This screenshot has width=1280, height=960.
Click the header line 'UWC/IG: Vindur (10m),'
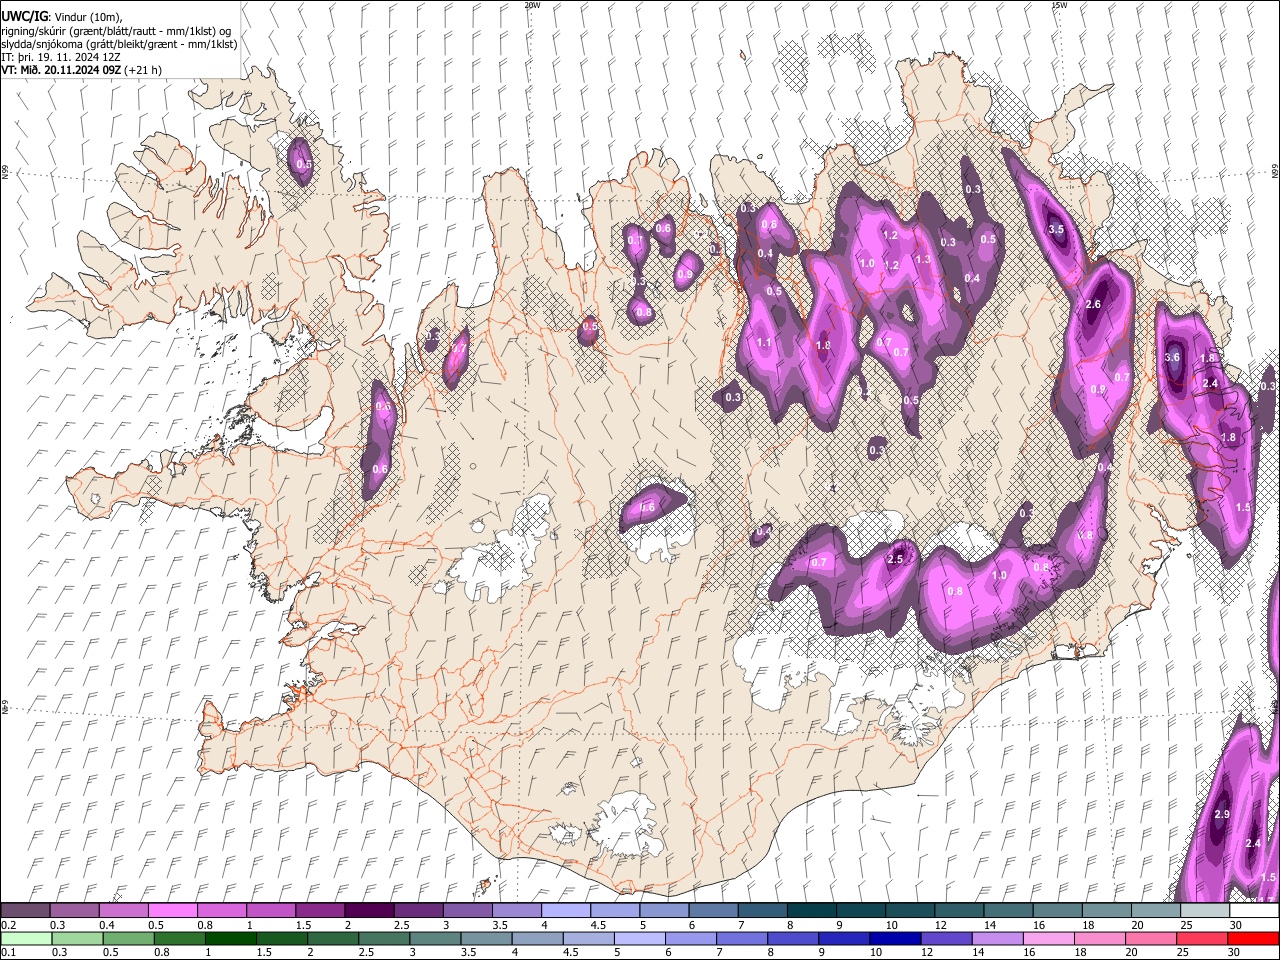pos(62,16)
